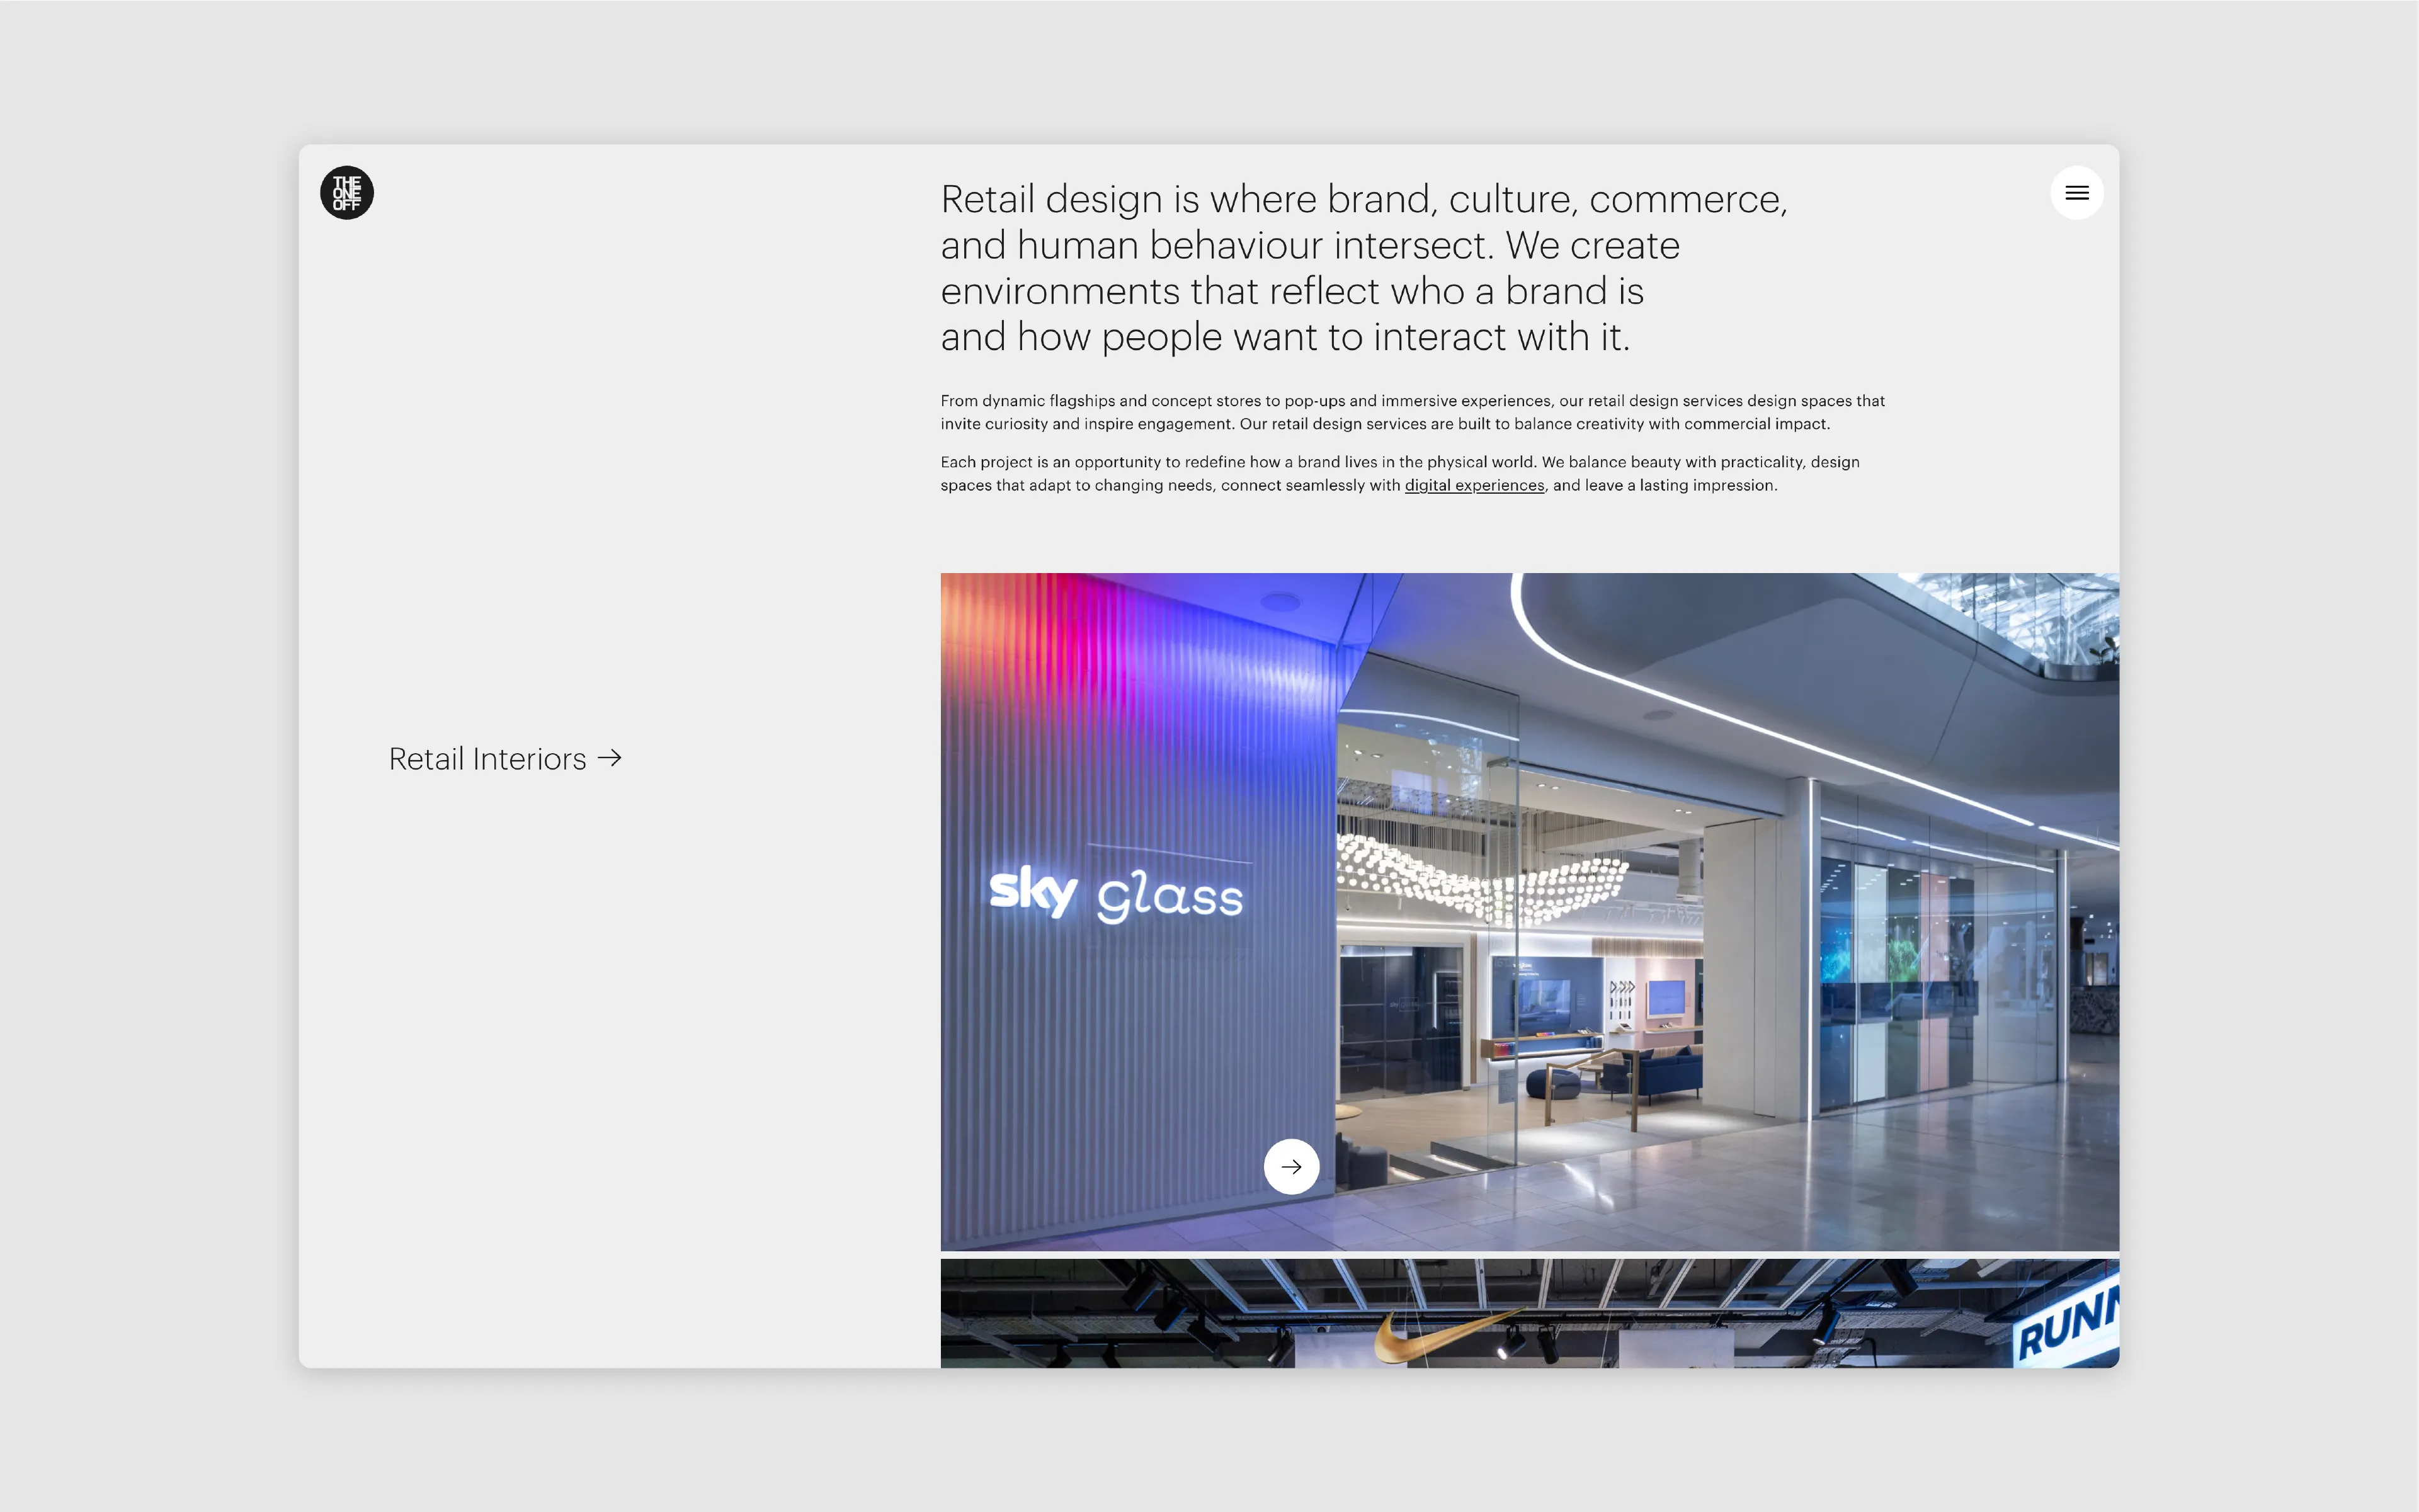Open the hamburger menu
Image resolution: width=2419 pixels, height=1512 pixels.
(x=2076, y=193)
